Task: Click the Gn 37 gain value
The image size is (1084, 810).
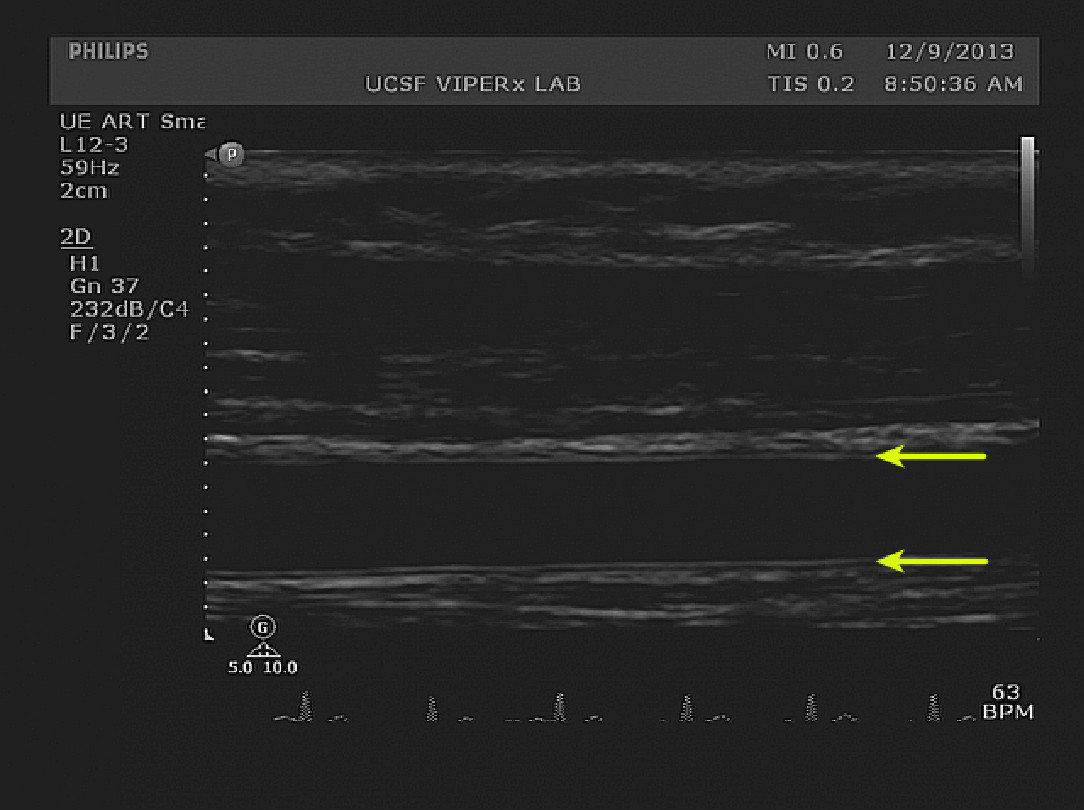Action: point(104,286)
